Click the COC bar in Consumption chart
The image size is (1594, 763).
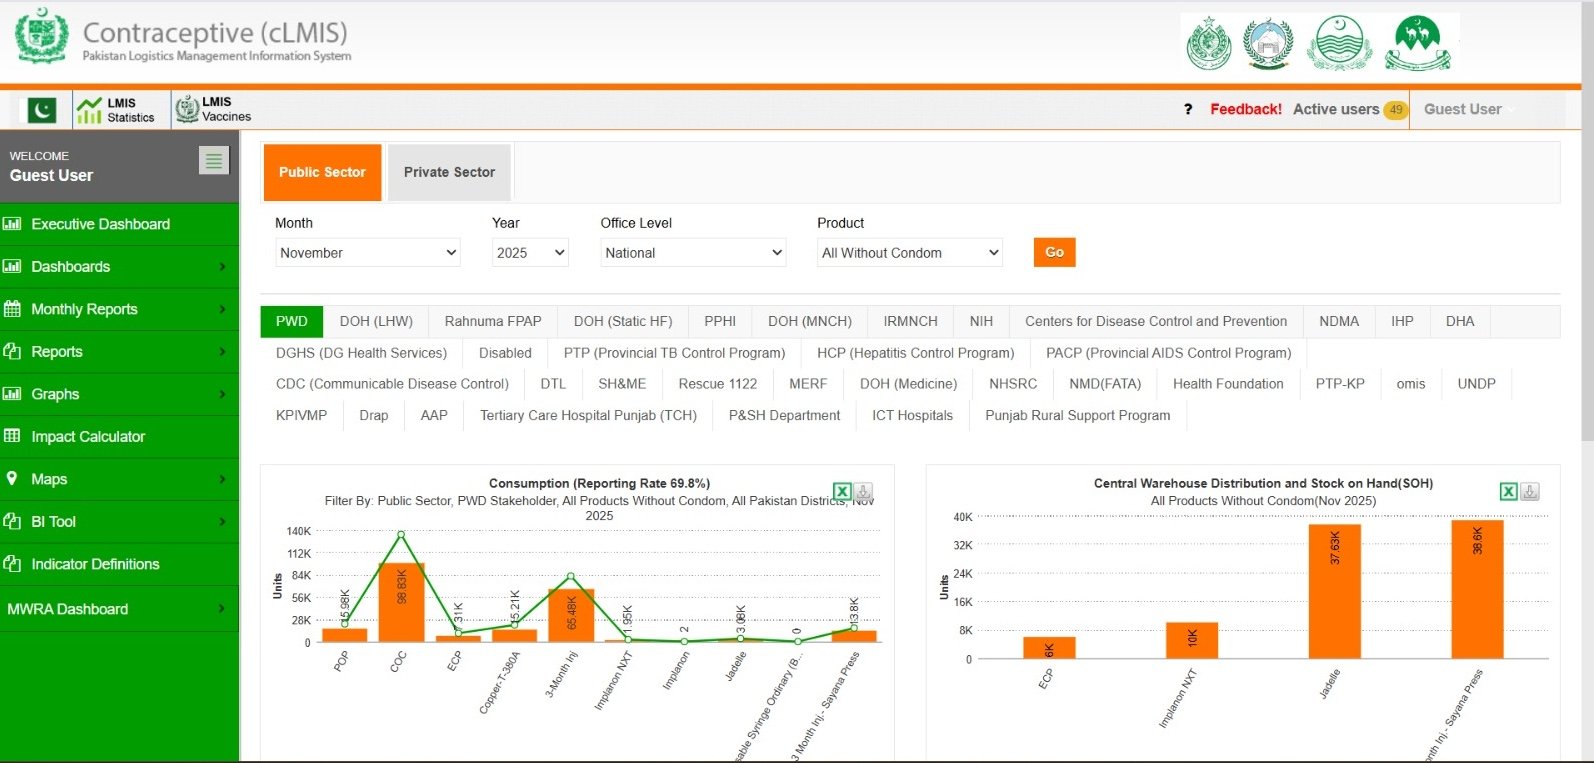pos(401,603)
